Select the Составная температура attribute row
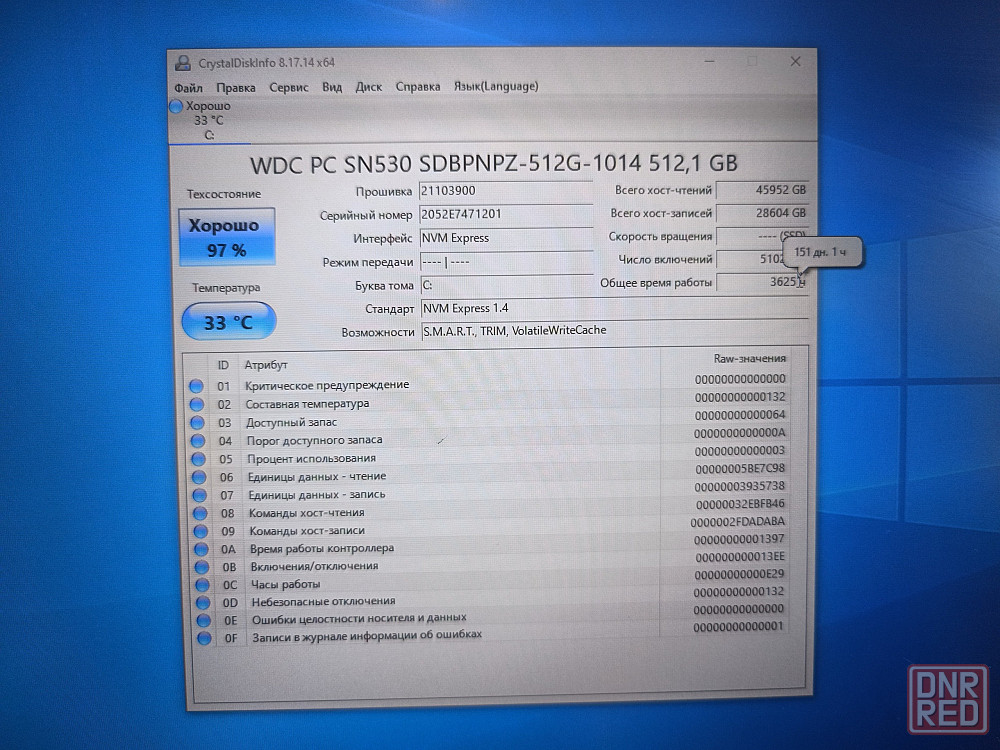 tap(488, 401)
